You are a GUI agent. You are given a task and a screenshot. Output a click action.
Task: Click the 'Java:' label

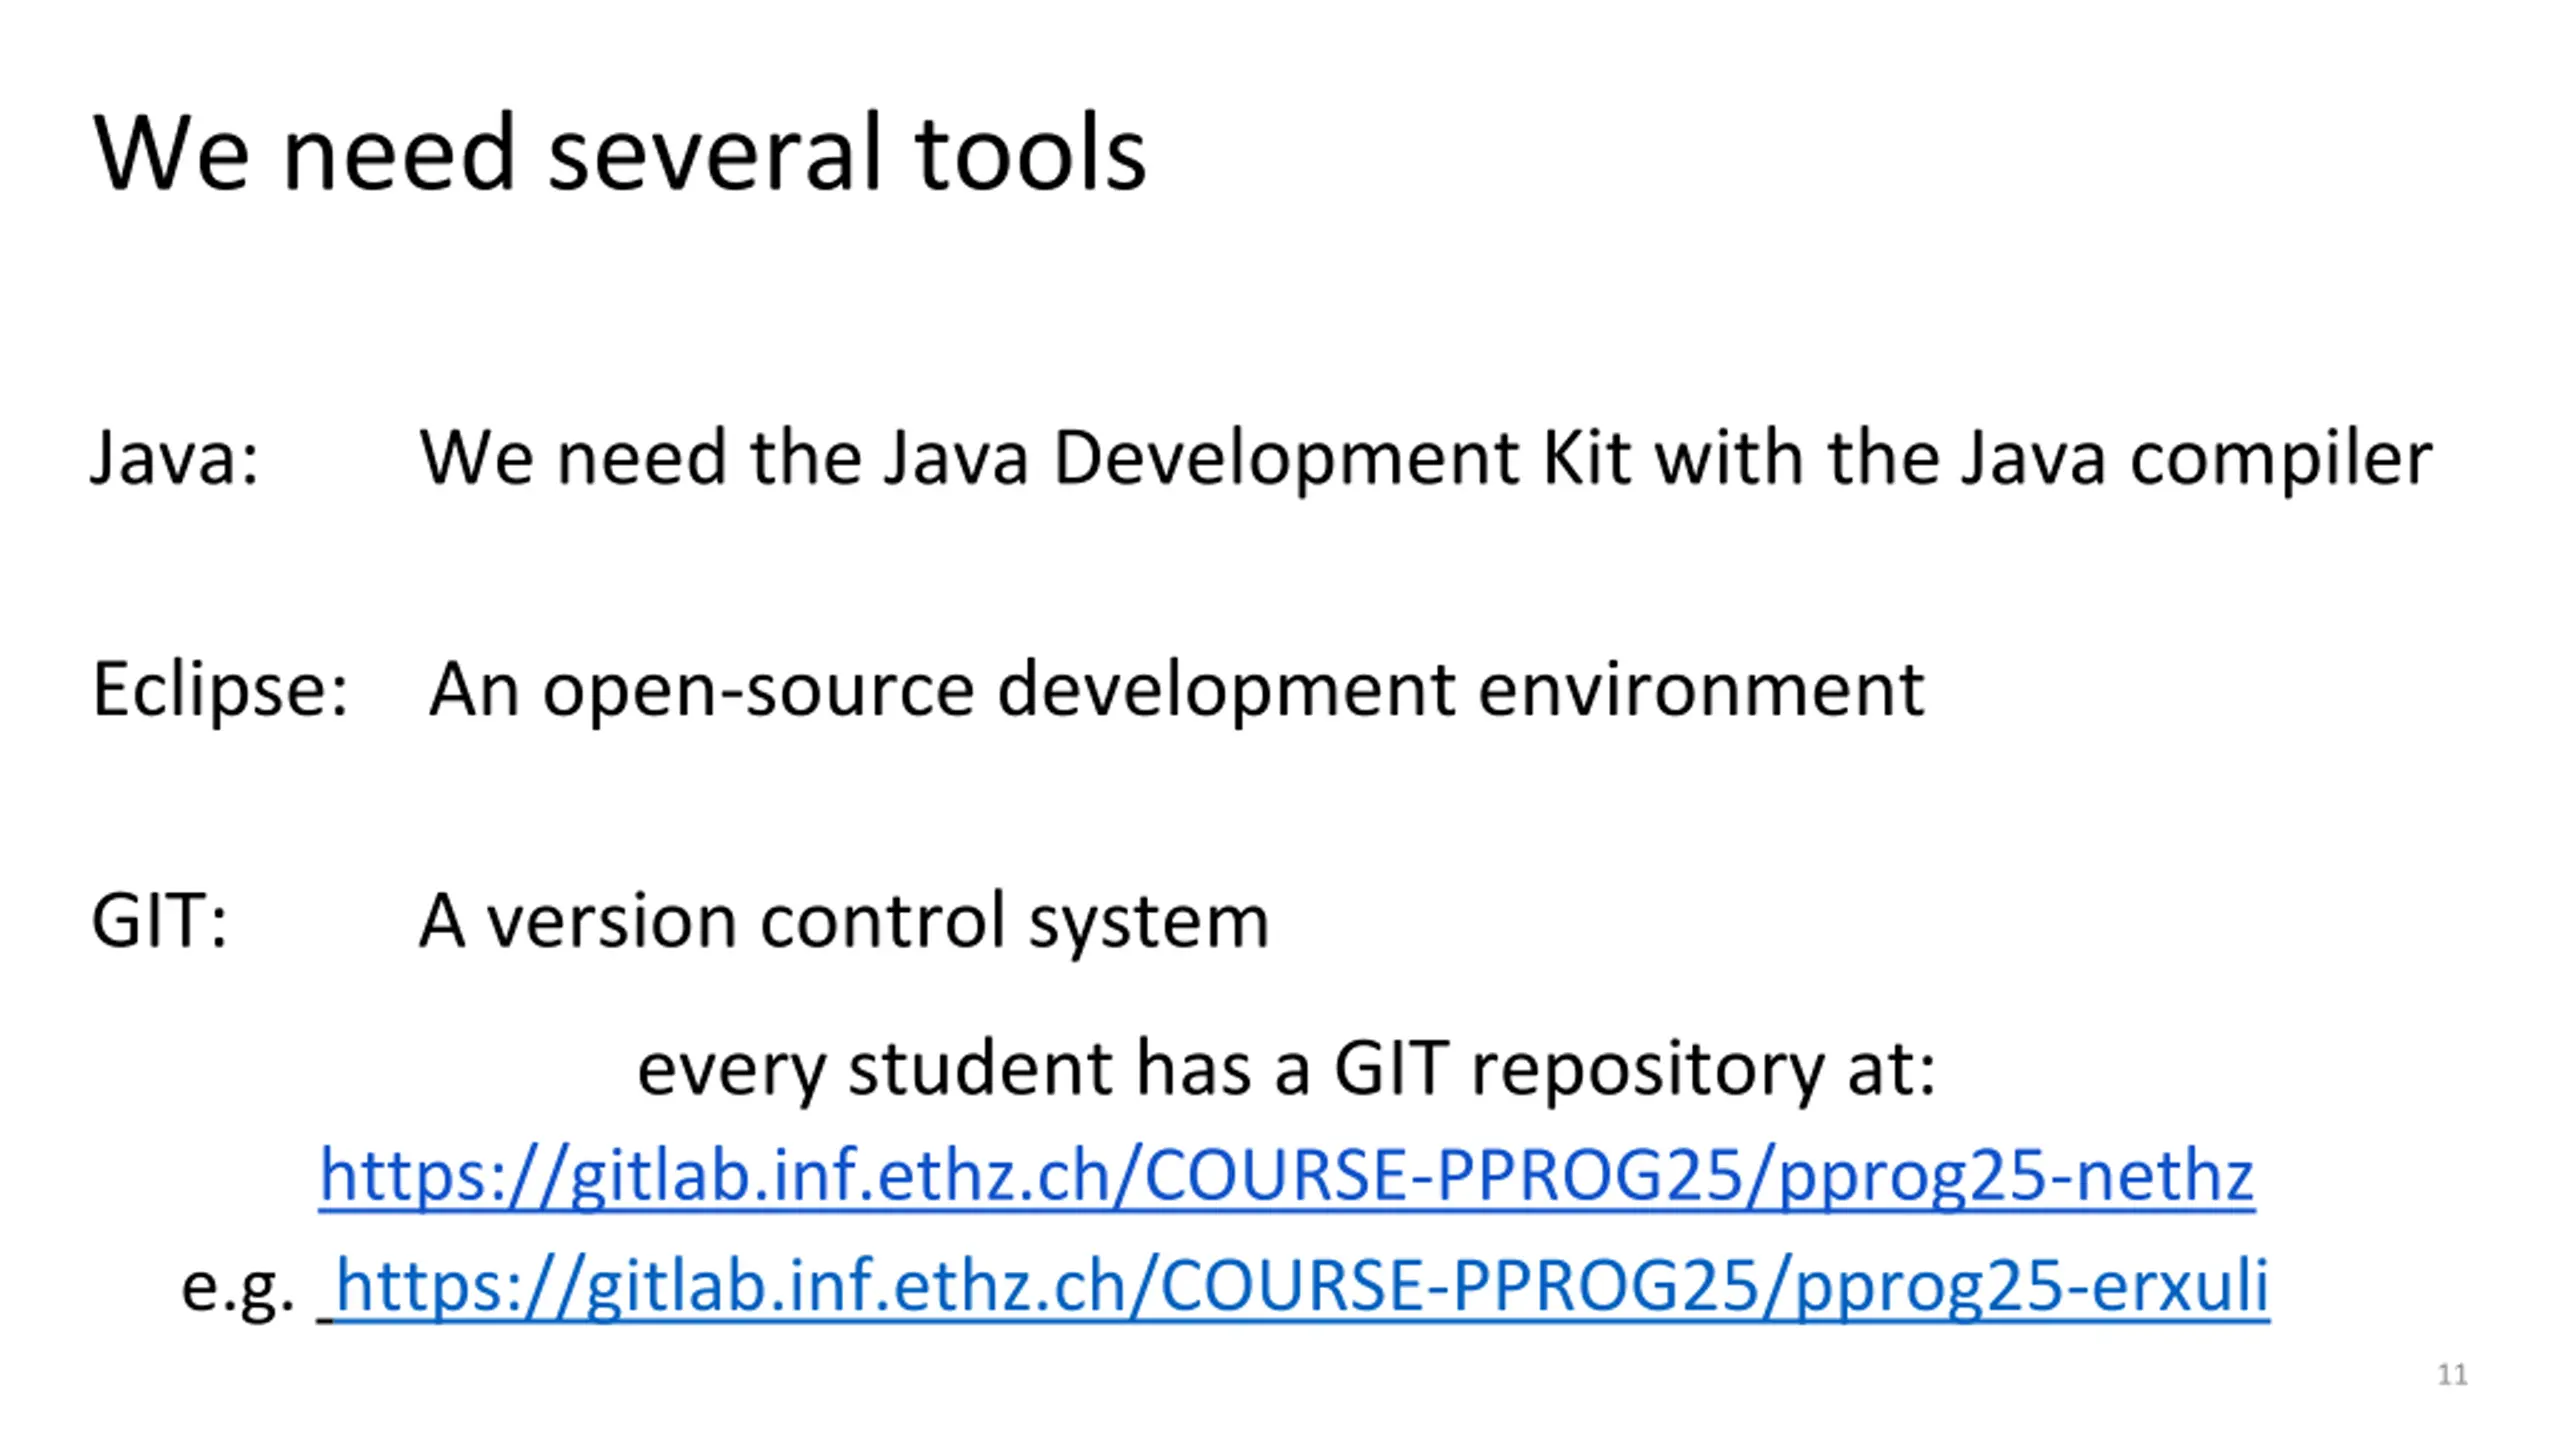[x=175, y=458]
